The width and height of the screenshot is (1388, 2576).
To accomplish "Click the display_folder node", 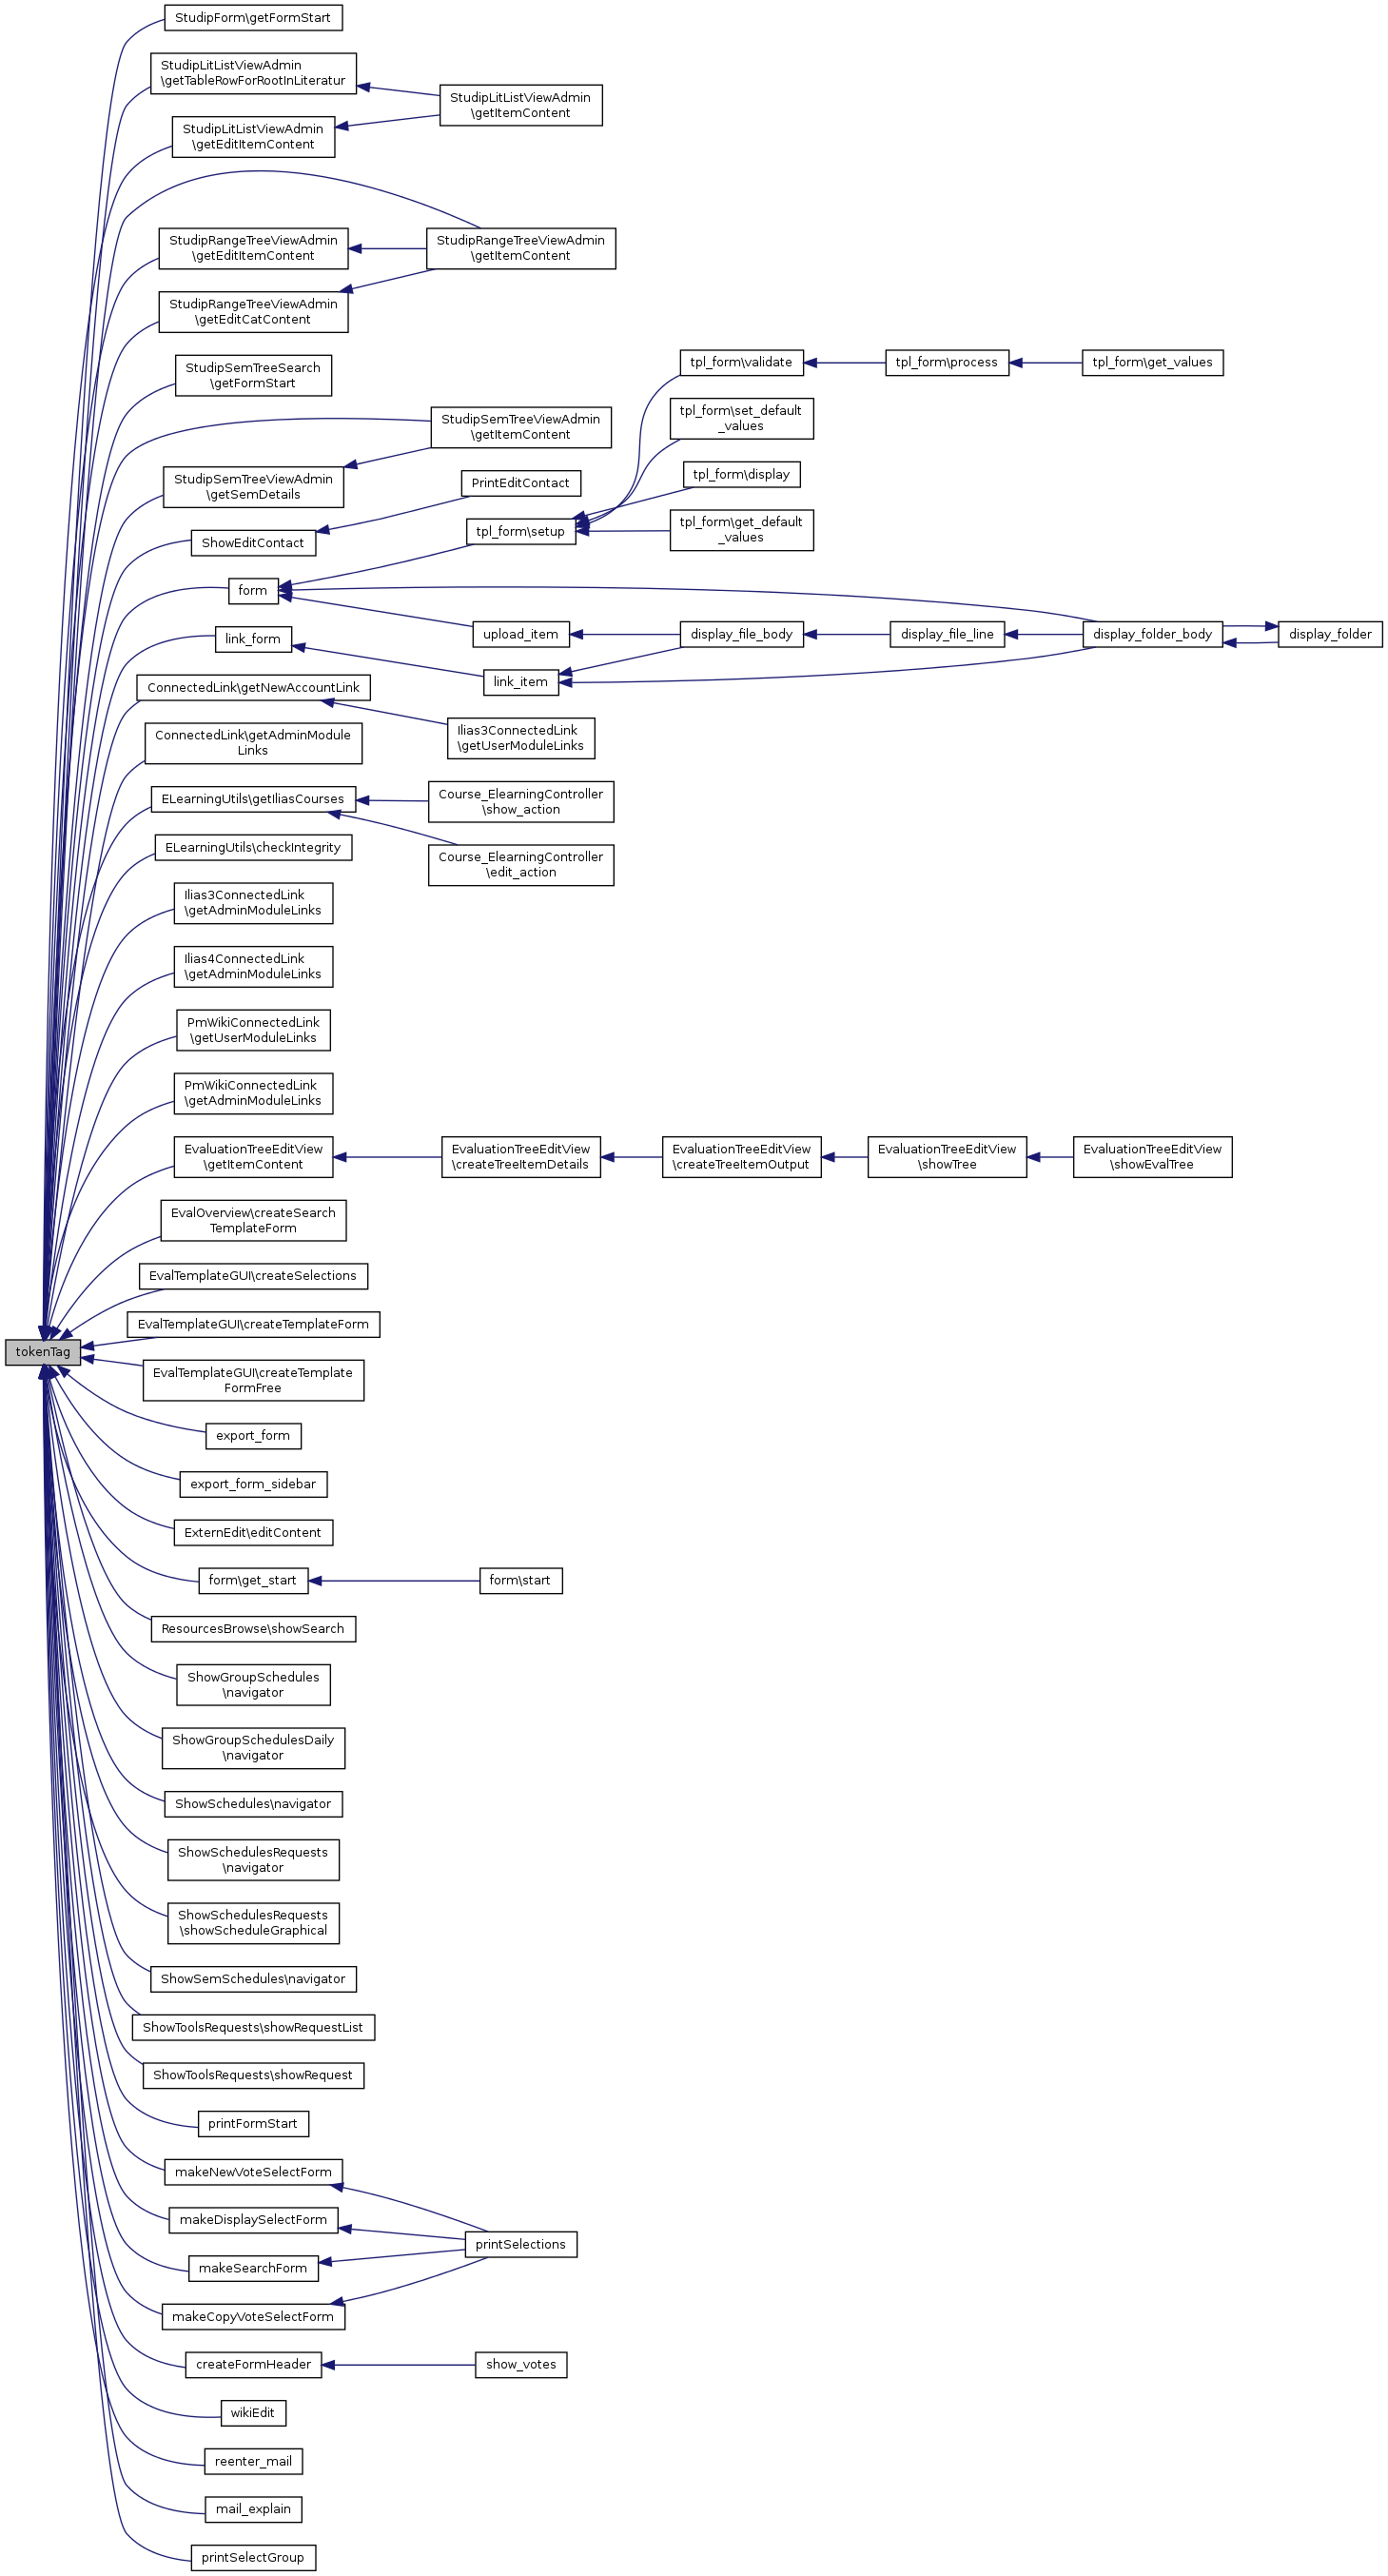I will point(1329,634).
